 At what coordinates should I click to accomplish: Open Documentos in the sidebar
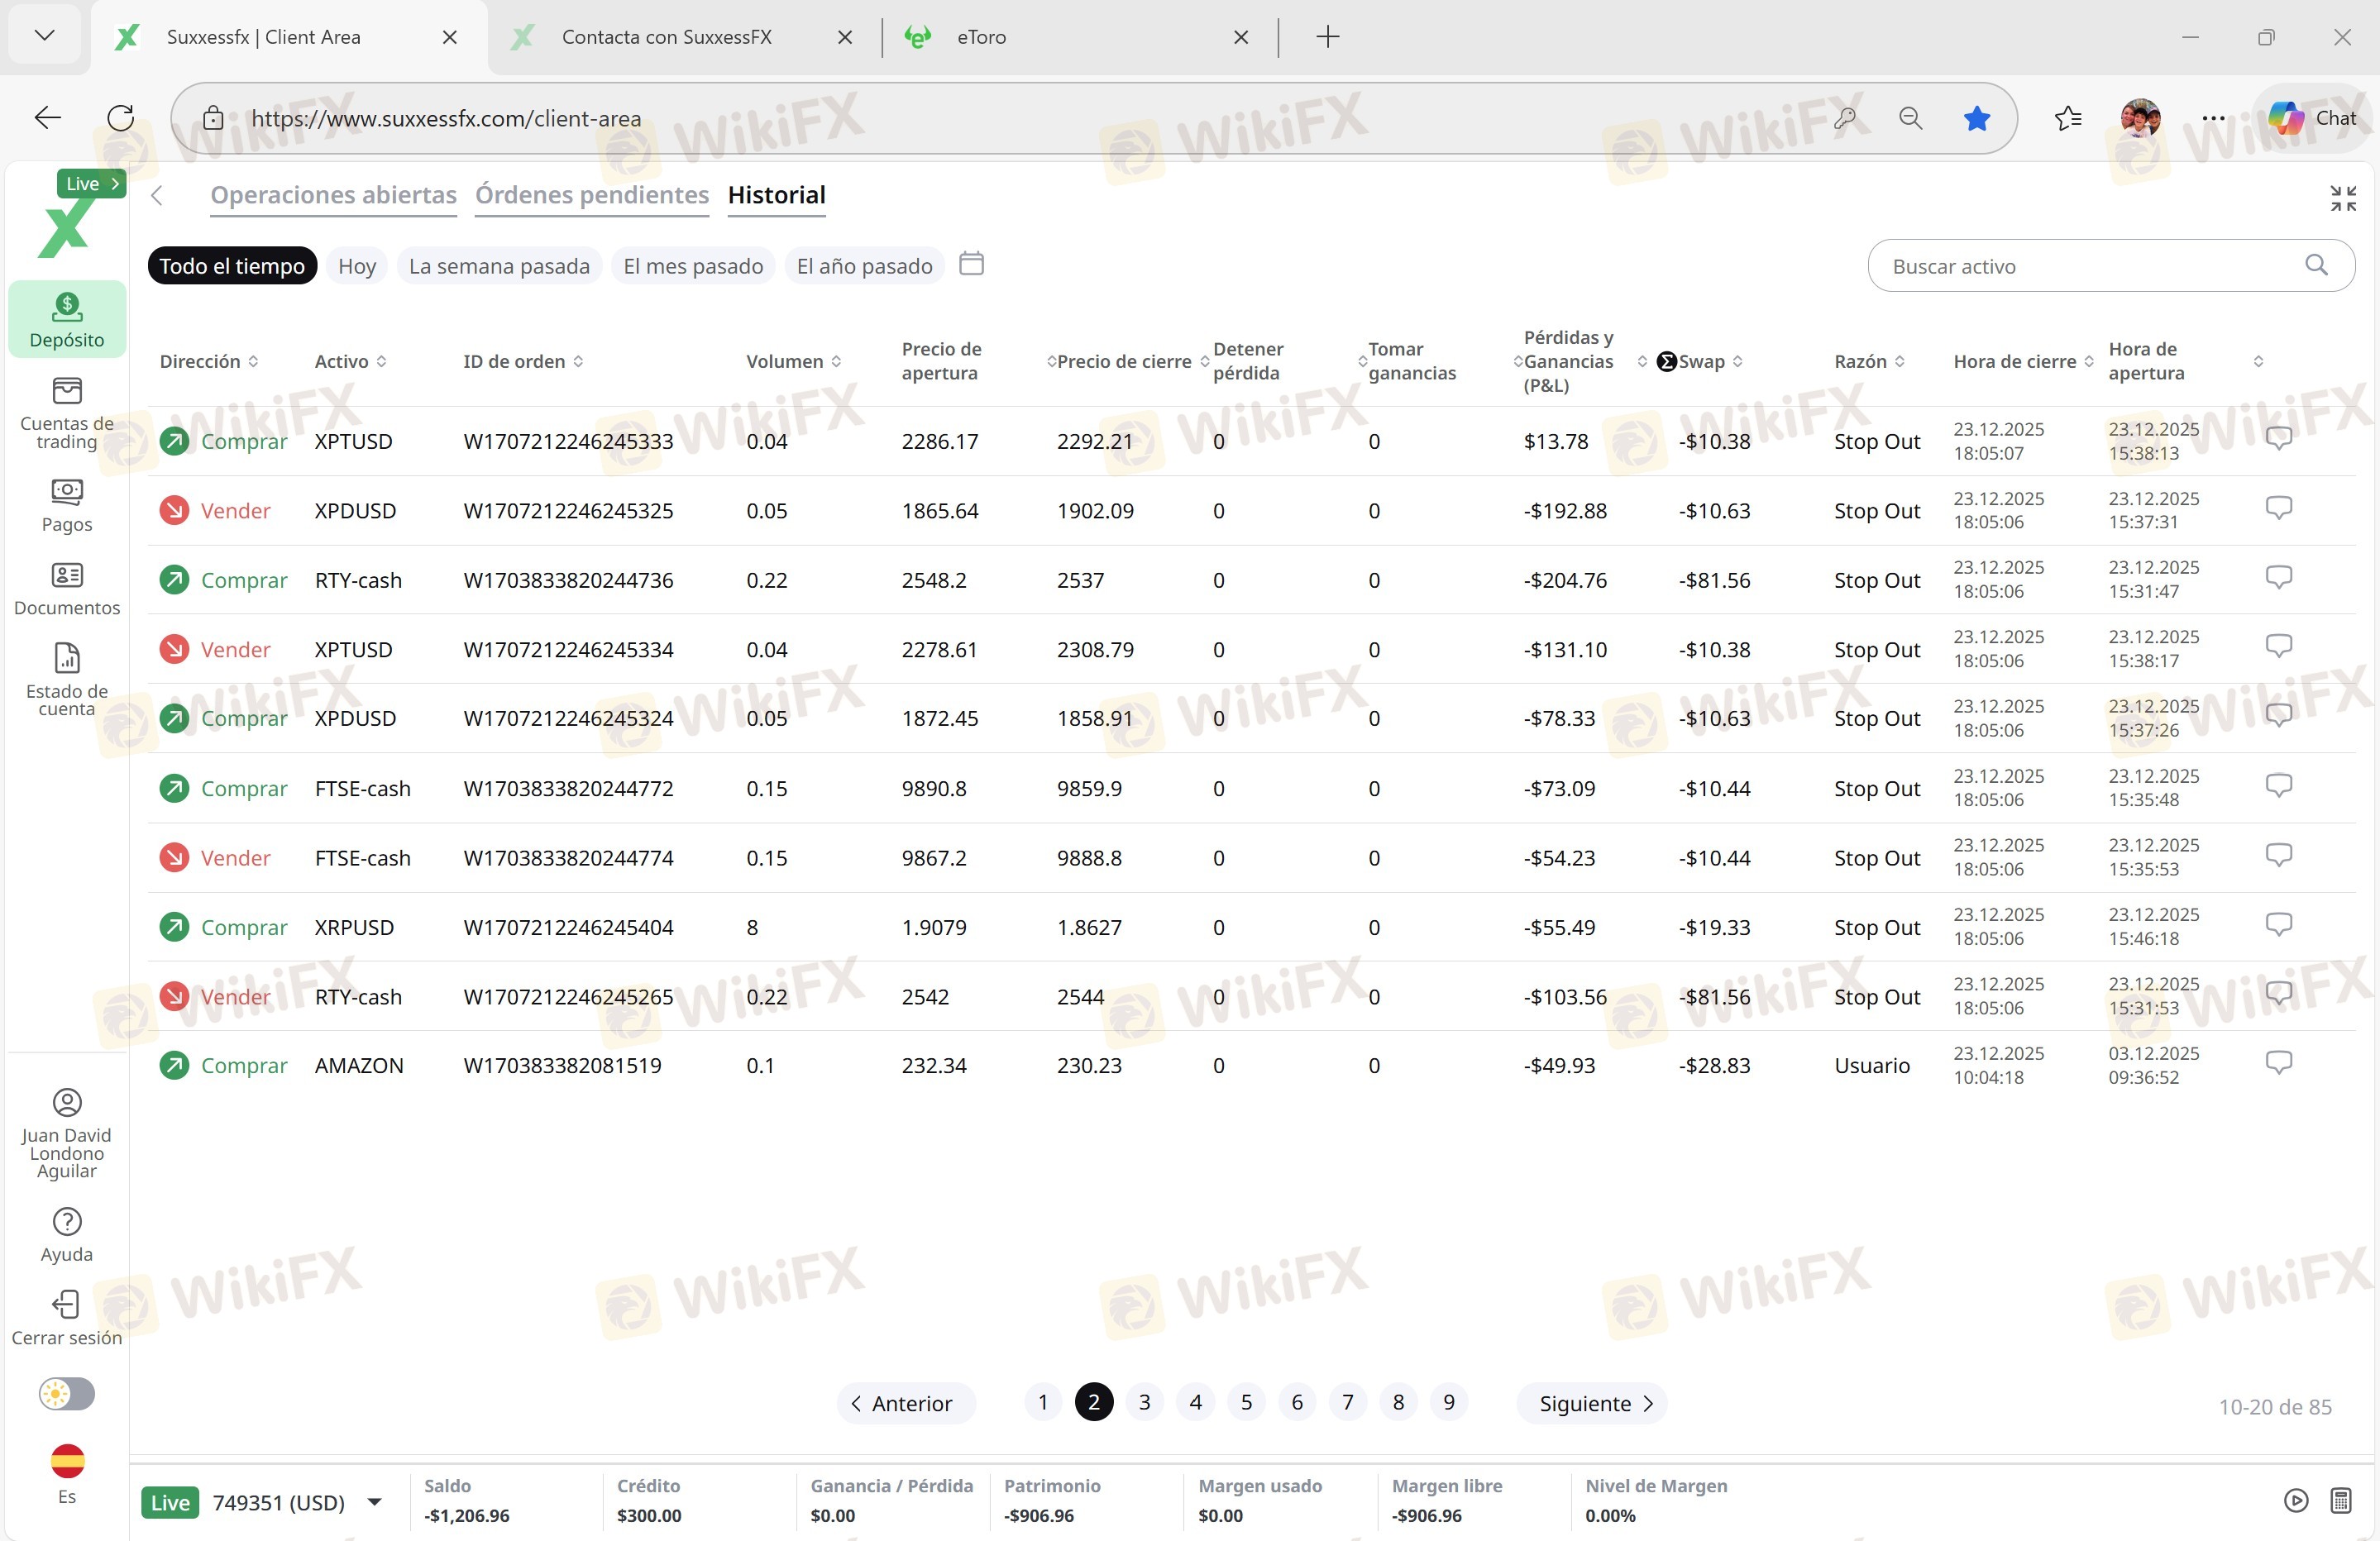[66, 588]
